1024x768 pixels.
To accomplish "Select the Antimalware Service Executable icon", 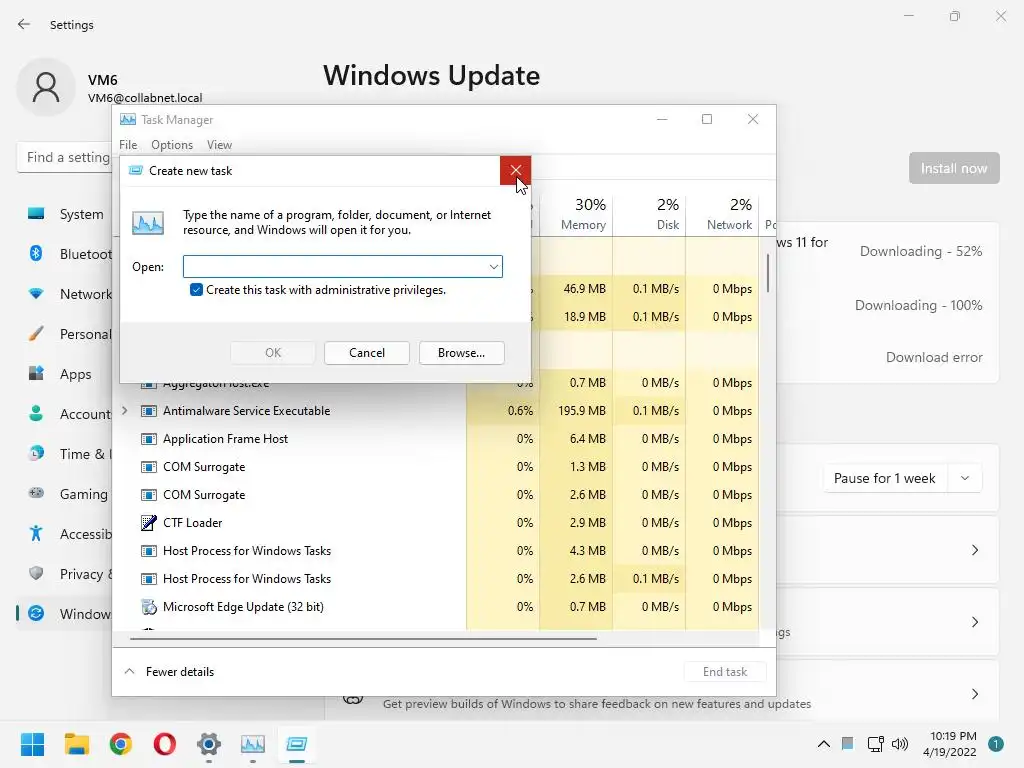I will [x=149, y=411].
